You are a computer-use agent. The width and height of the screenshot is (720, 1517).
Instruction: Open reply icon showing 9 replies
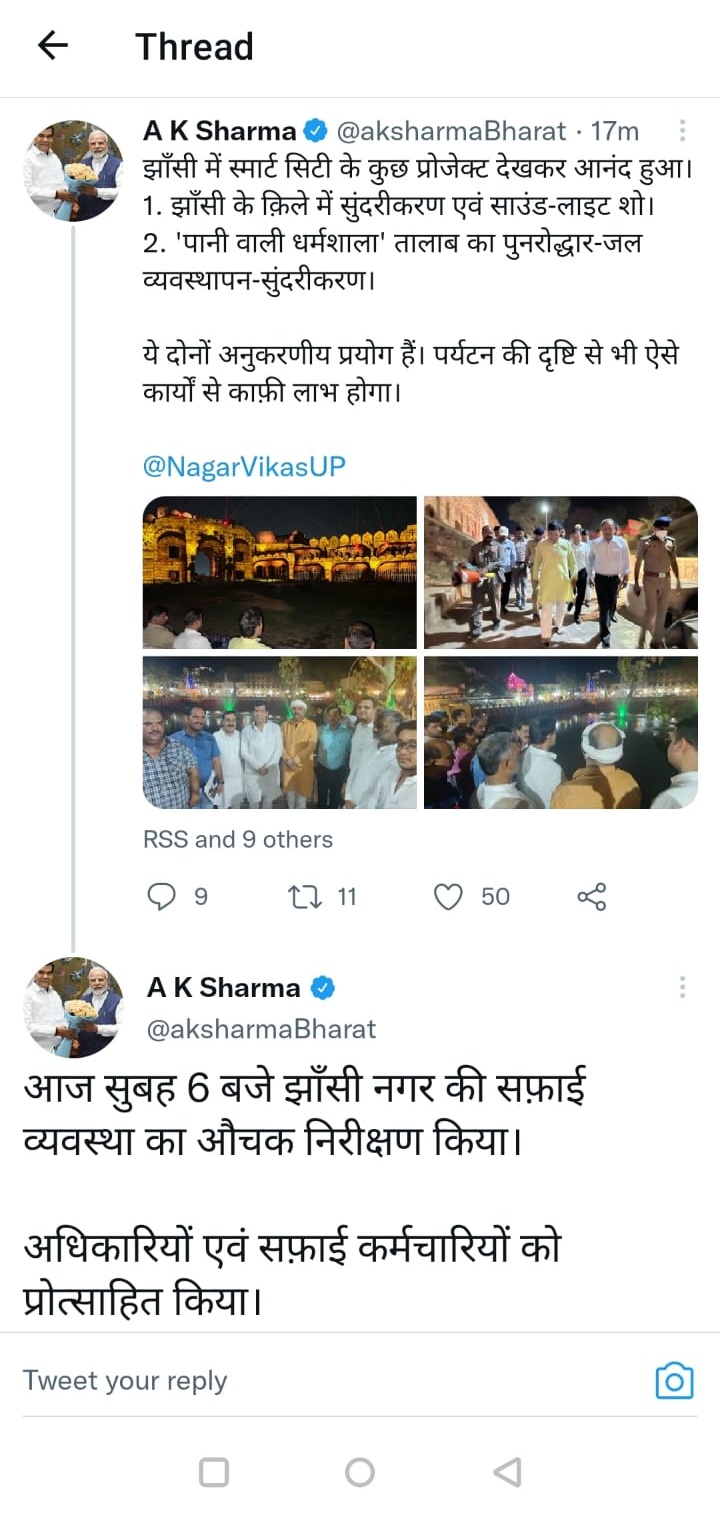(x=162, y=897)
